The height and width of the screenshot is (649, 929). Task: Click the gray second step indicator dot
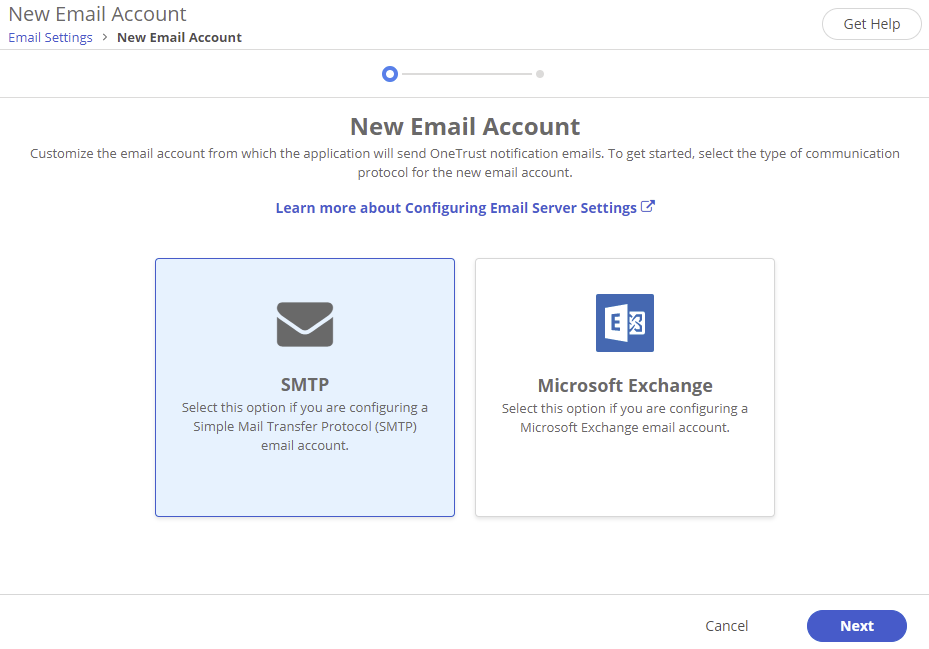click(x=540, y=73)
